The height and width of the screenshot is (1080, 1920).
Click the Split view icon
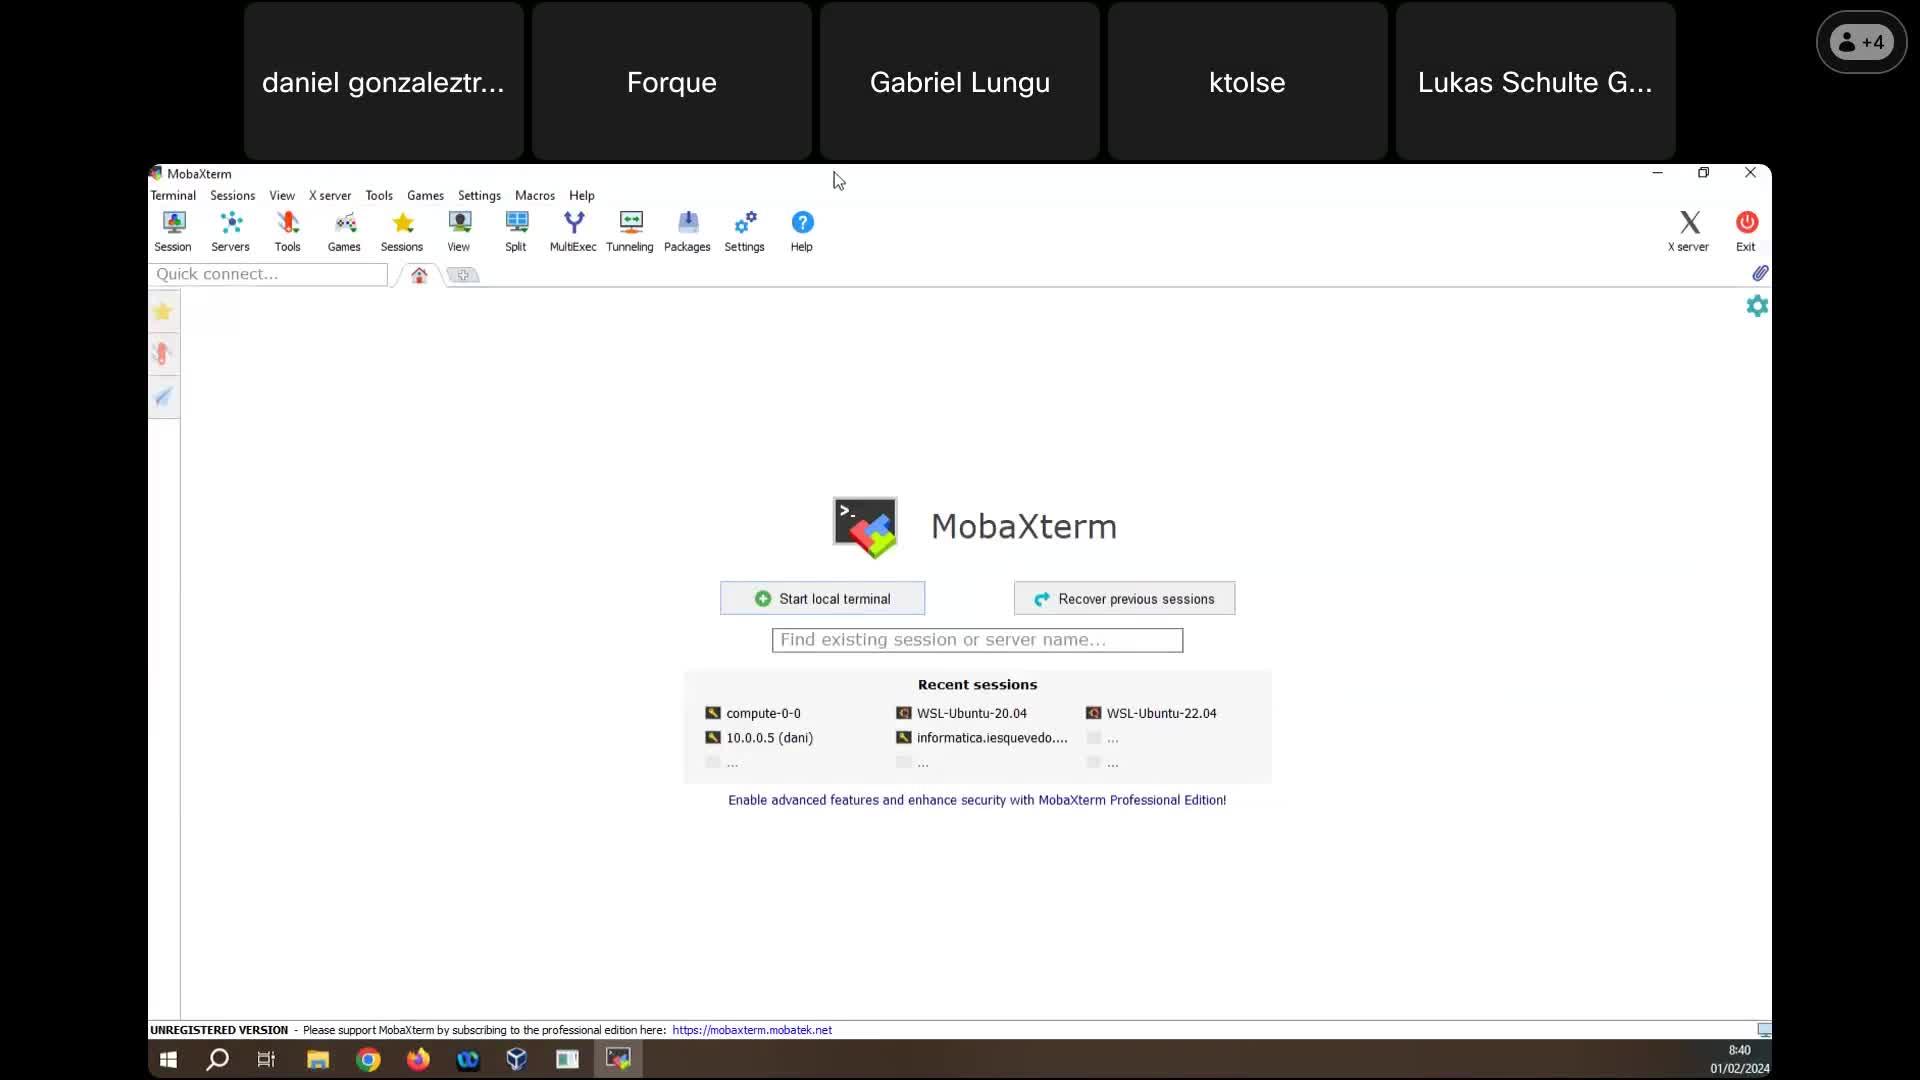click(x=516, y=230)
